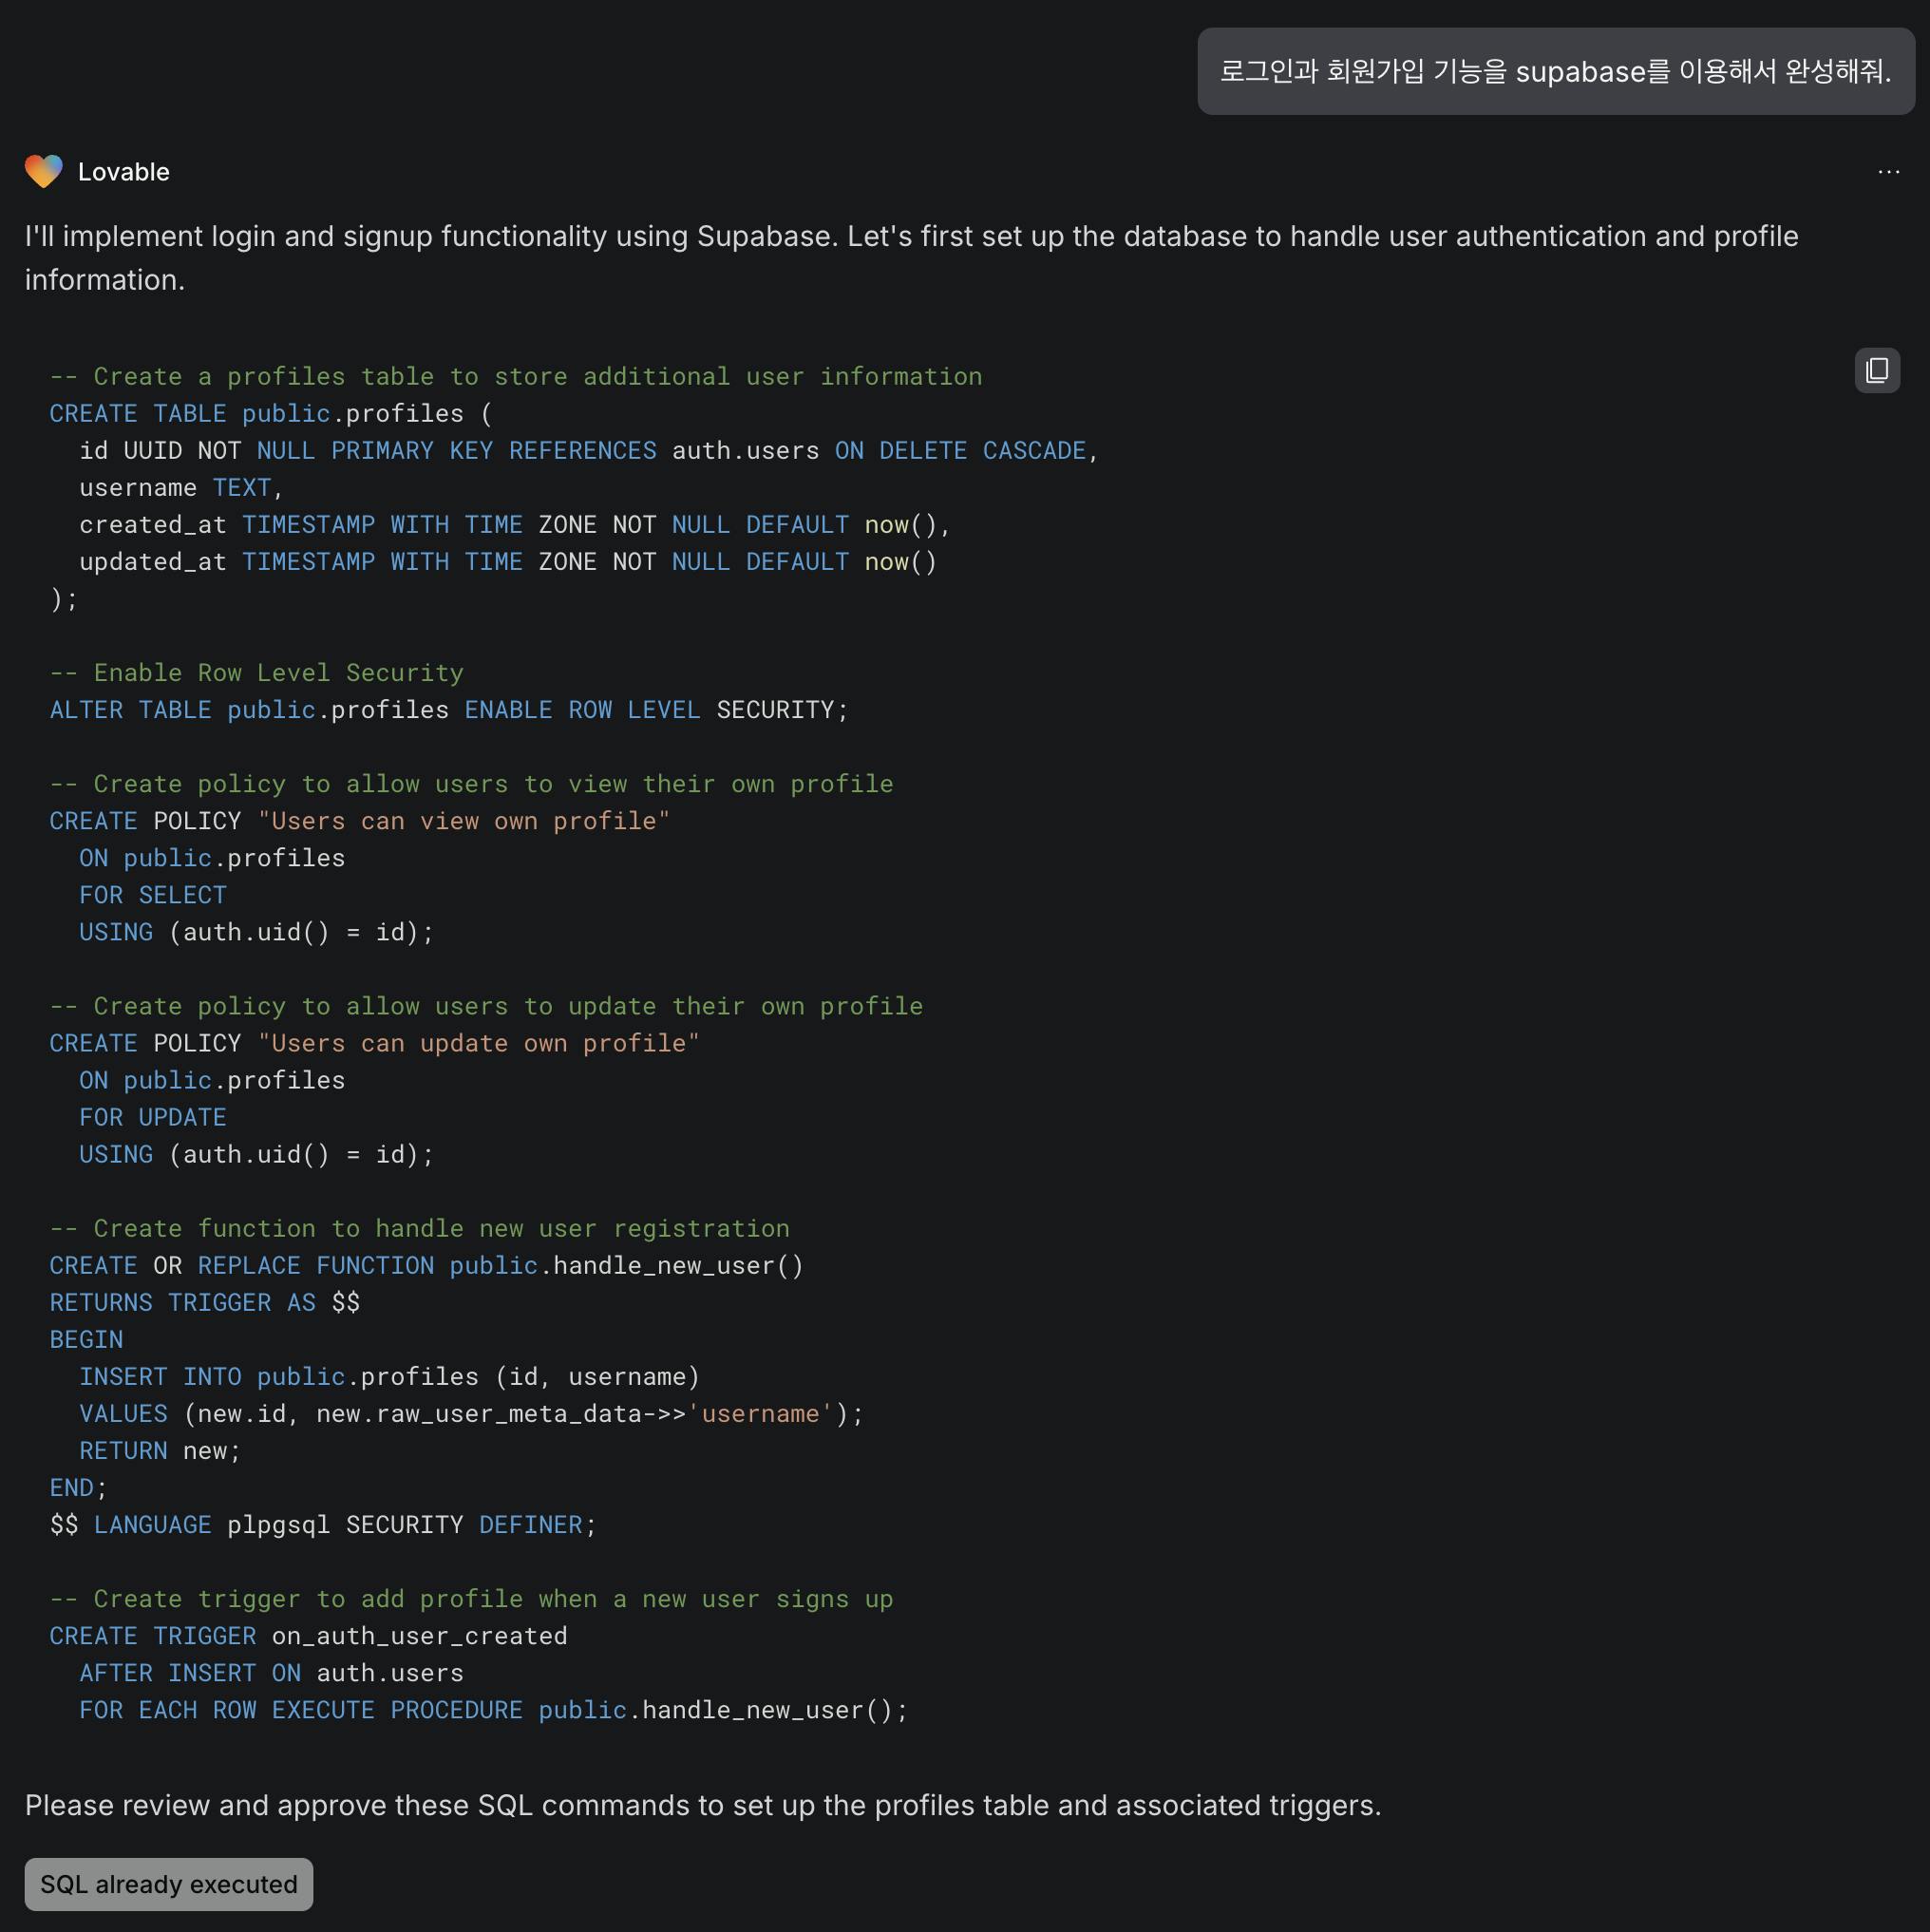Screen dimensions: 1930x1932
Task: Click the CREATE TRIGGER on_auth_user_created line
Action: tap(308, 1635)
